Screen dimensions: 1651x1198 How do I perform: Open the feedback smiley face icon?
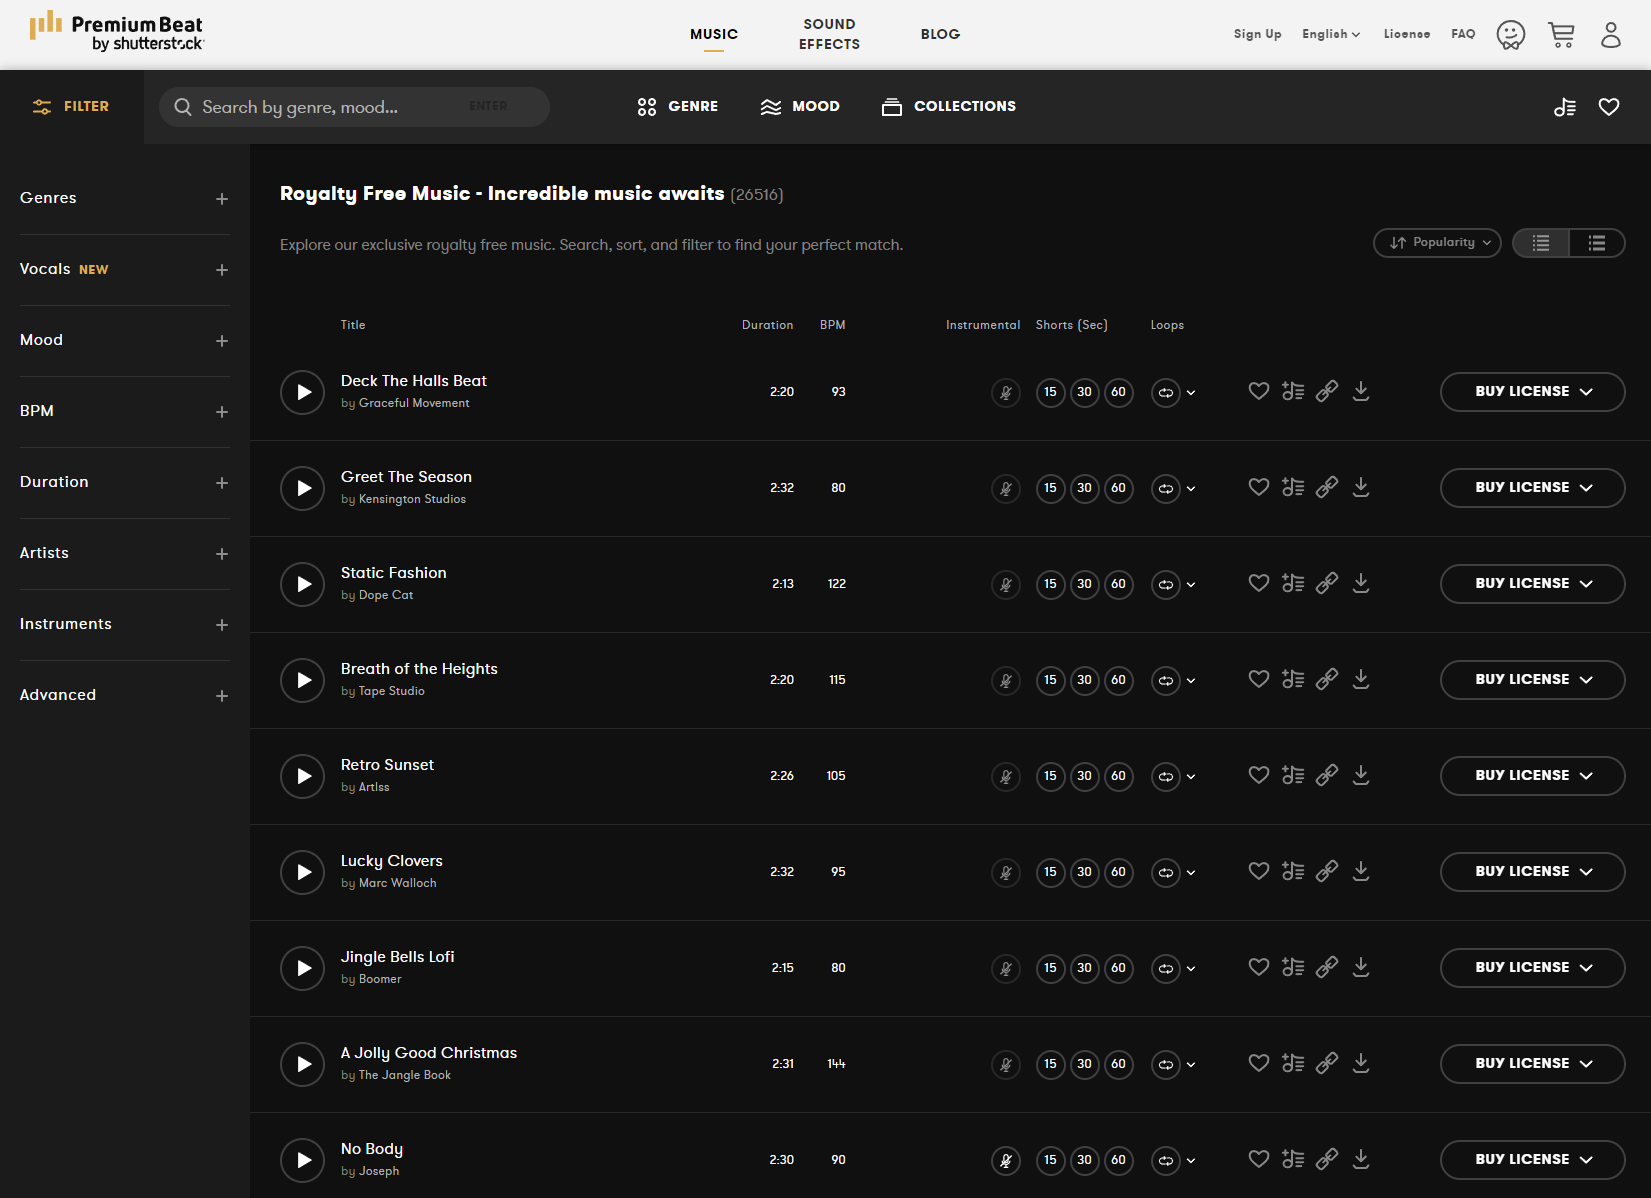point(1510,35)
